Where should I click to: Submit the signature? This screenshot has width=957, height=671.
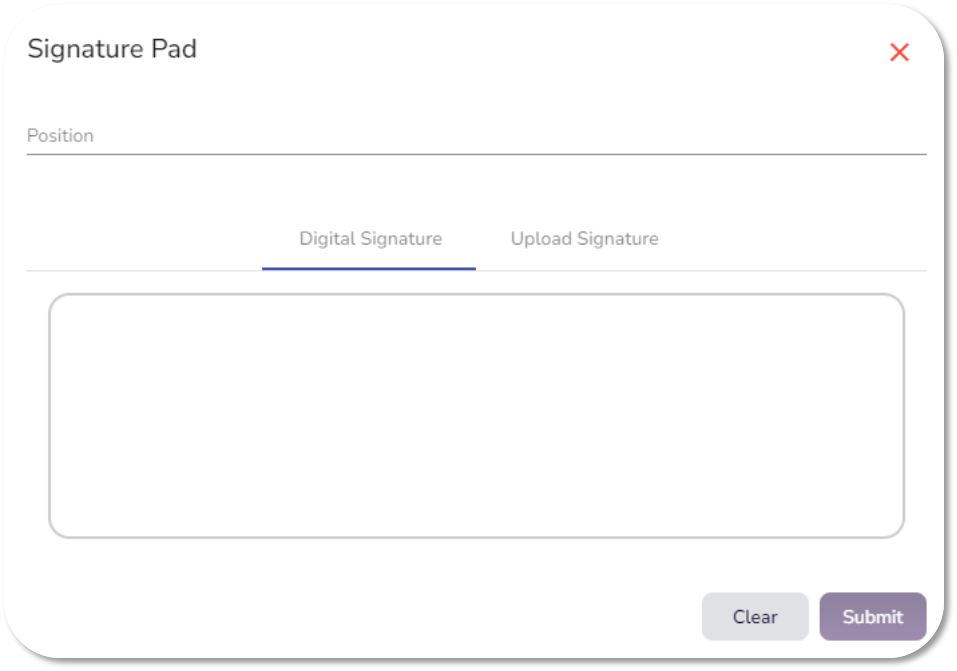pos(872,617)
